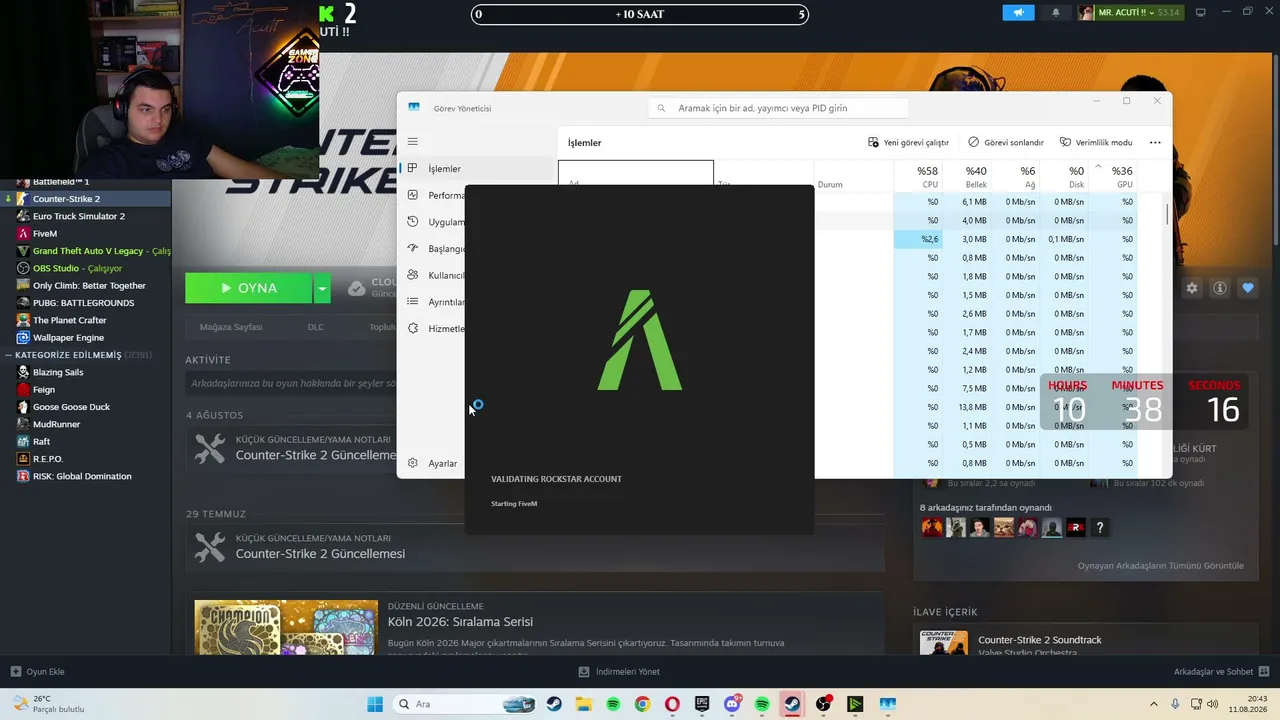Open Mağaza Sayfası tab

(231, 327)
